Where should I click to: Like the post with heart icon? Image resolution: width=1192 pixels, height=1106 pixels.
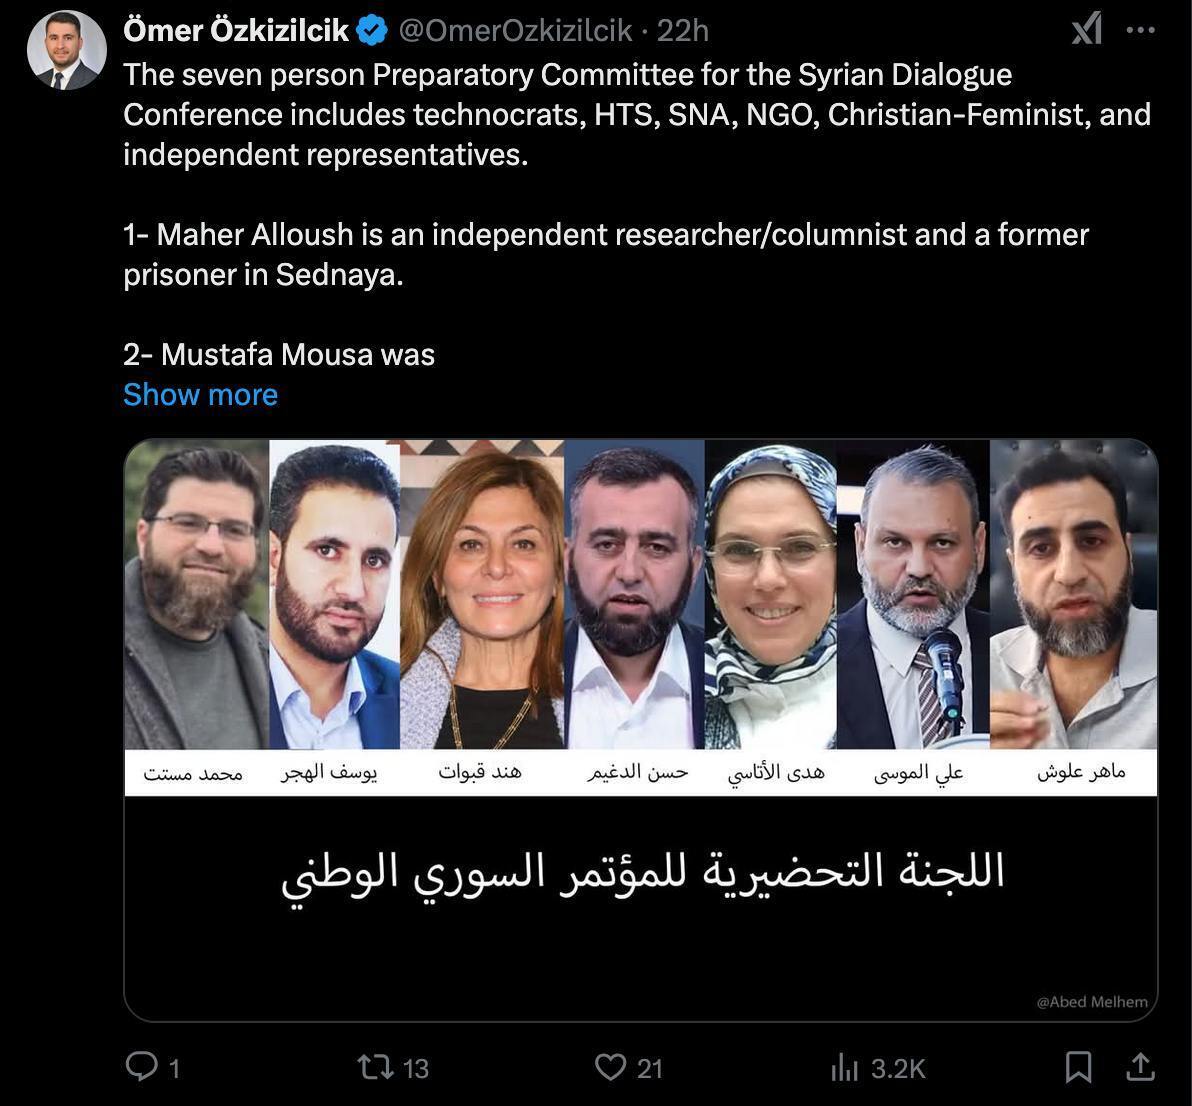click(610, 1067)
